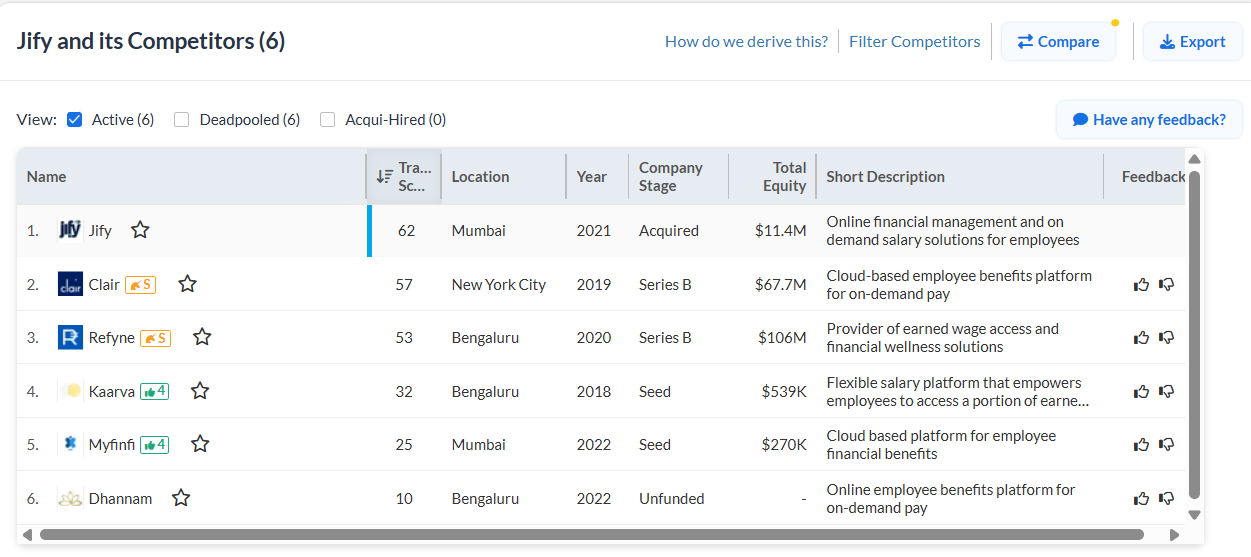Star the Jify company row

pos(140,230)
